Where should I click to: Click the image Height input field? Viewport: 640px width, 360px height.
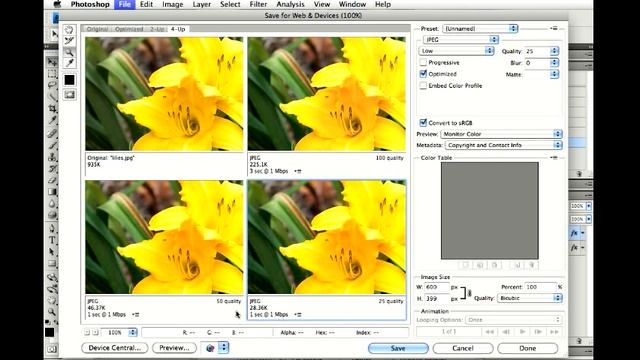[x=437, y=298]
